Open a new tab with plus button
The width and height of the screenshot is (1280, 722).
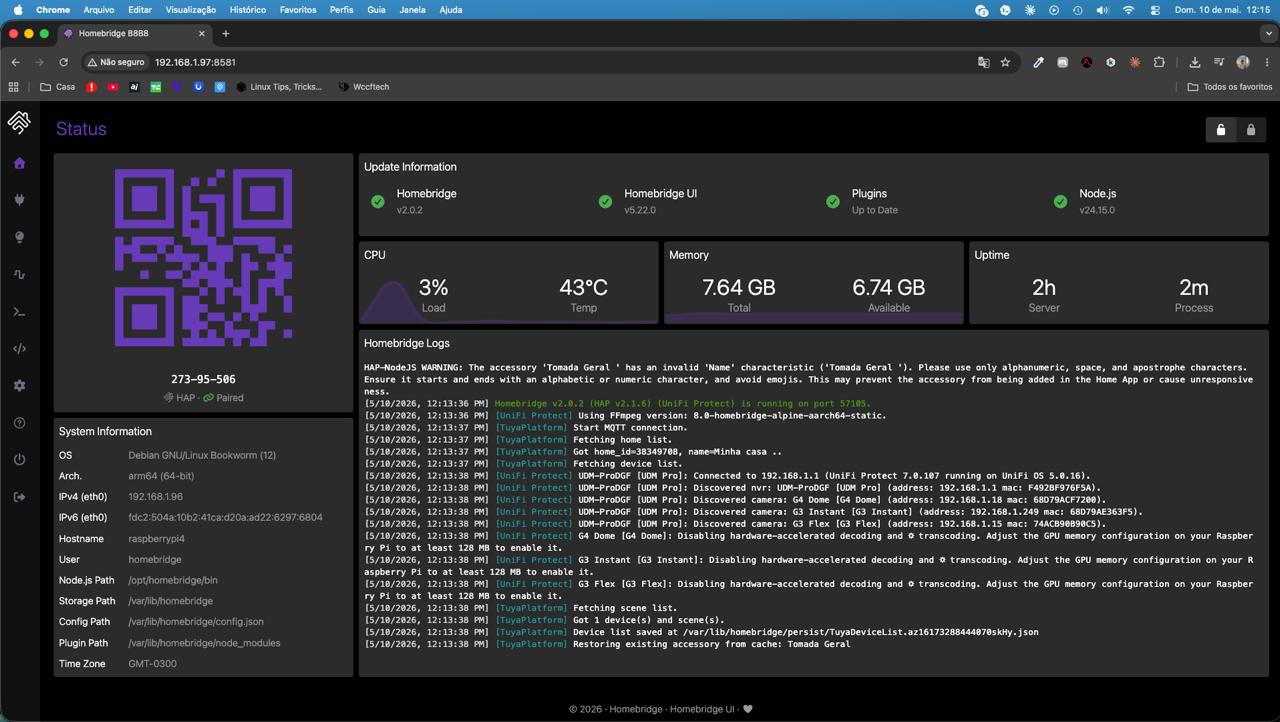(x=226, y=33)
